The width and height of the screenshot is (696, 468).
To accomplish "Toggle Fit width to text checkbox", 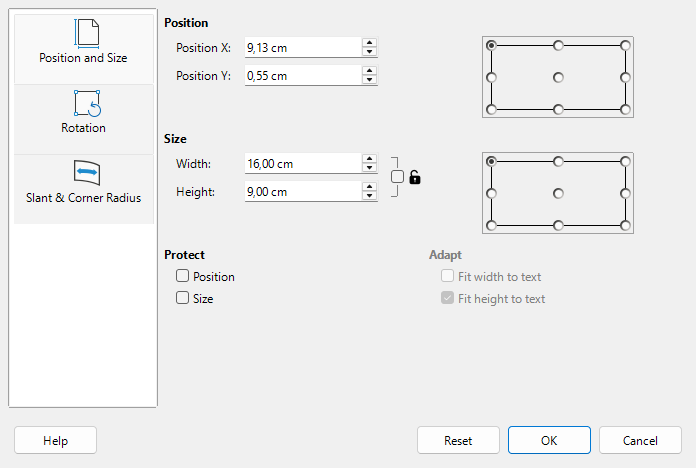I will (447, 276).
